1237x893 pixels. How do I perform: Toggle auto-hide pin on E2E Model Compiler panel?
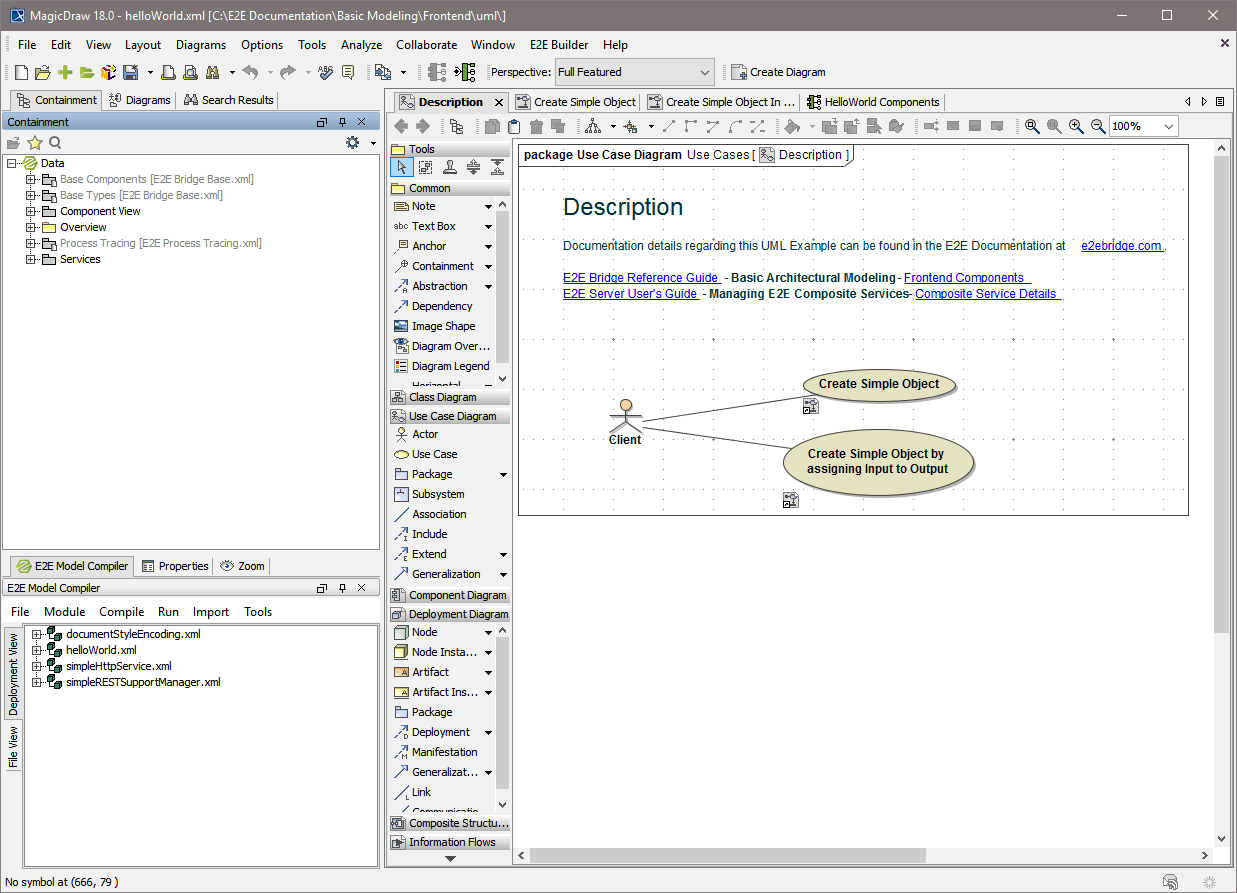341,587
